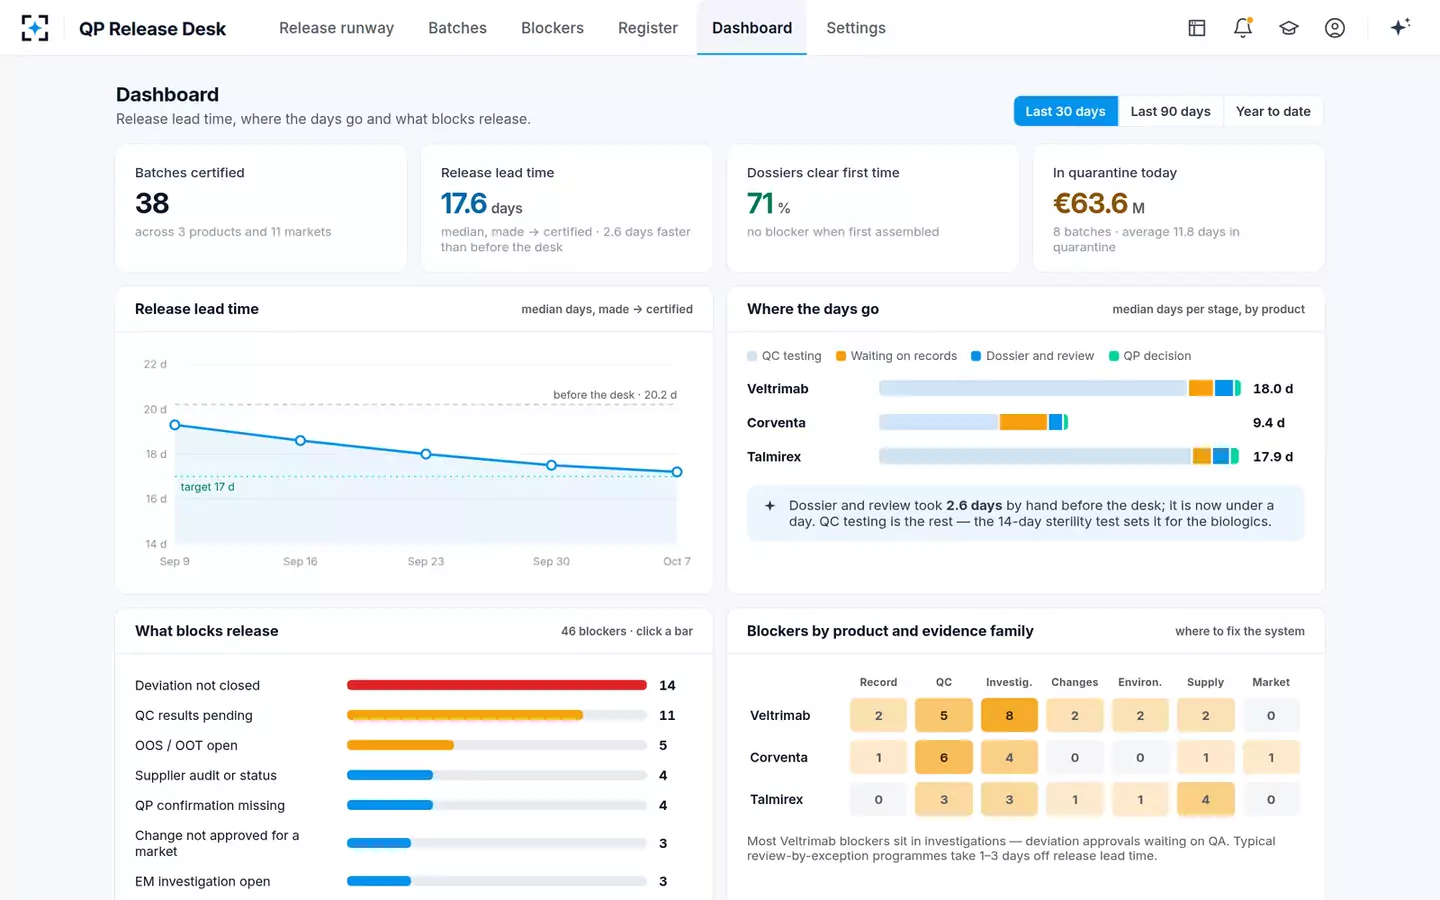Toggle the QC testing legend item
This screenshot has width=1440, height=900.
coord(785,356)
